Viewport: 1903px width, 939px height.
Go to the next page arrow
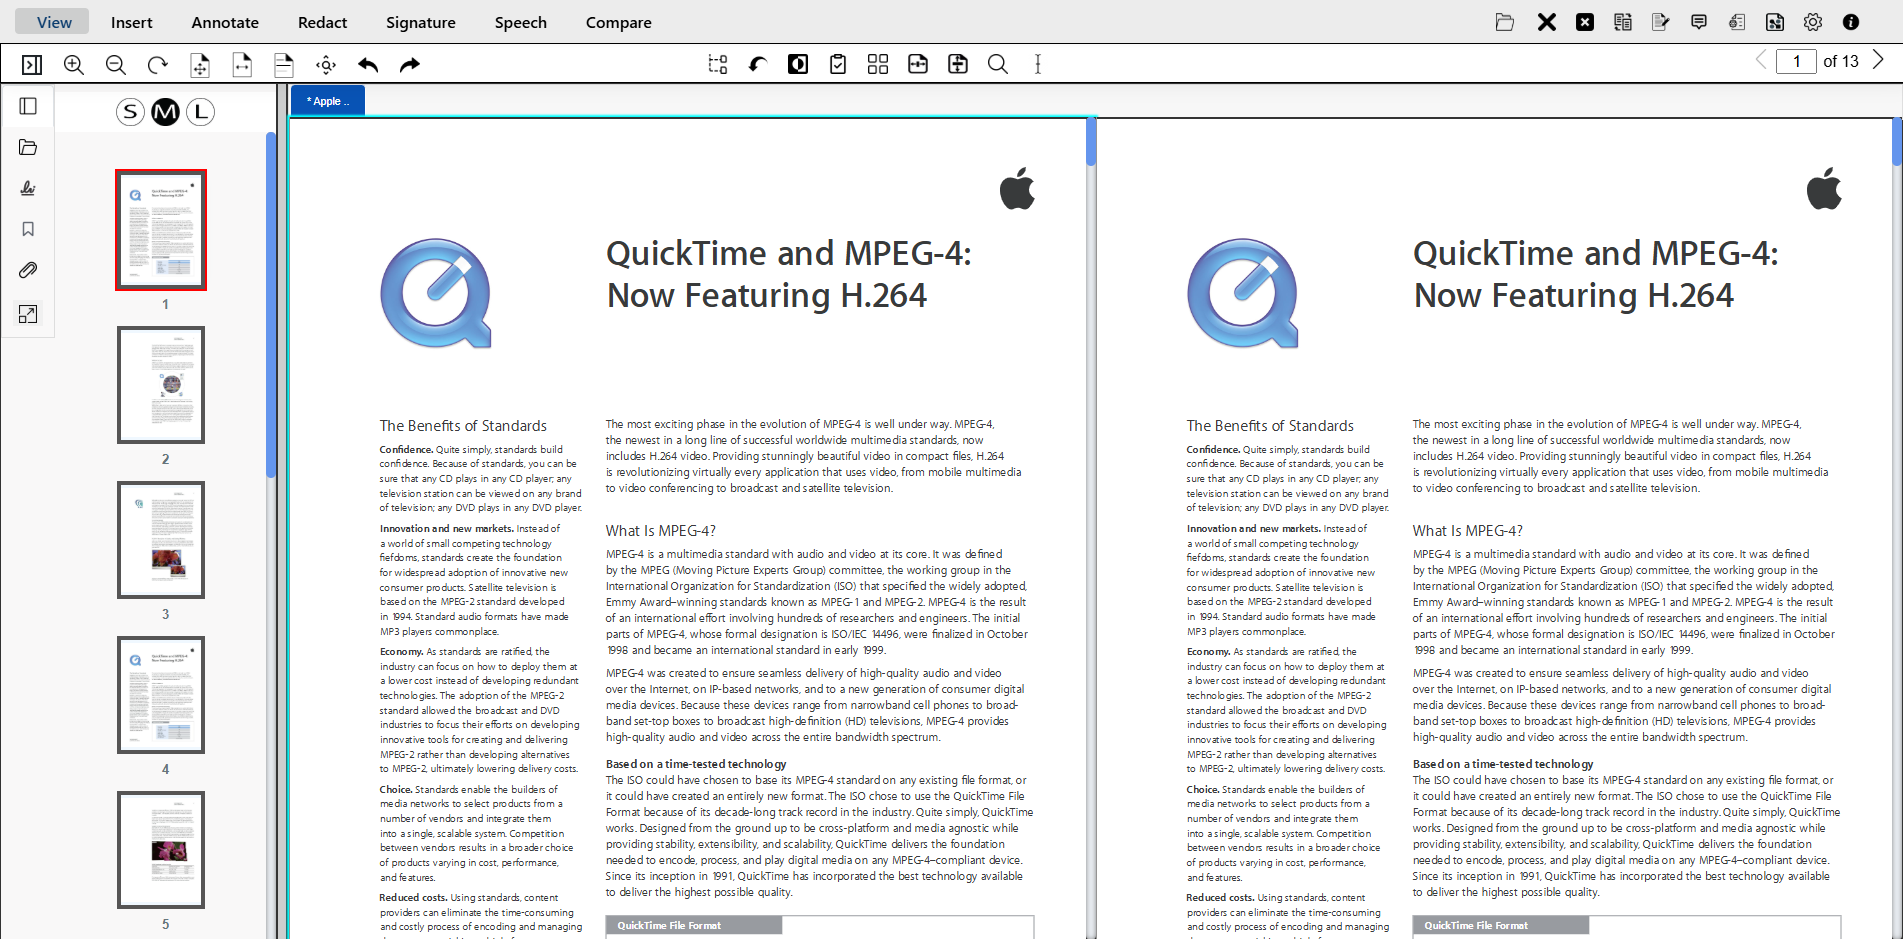tap(1878, 61)
